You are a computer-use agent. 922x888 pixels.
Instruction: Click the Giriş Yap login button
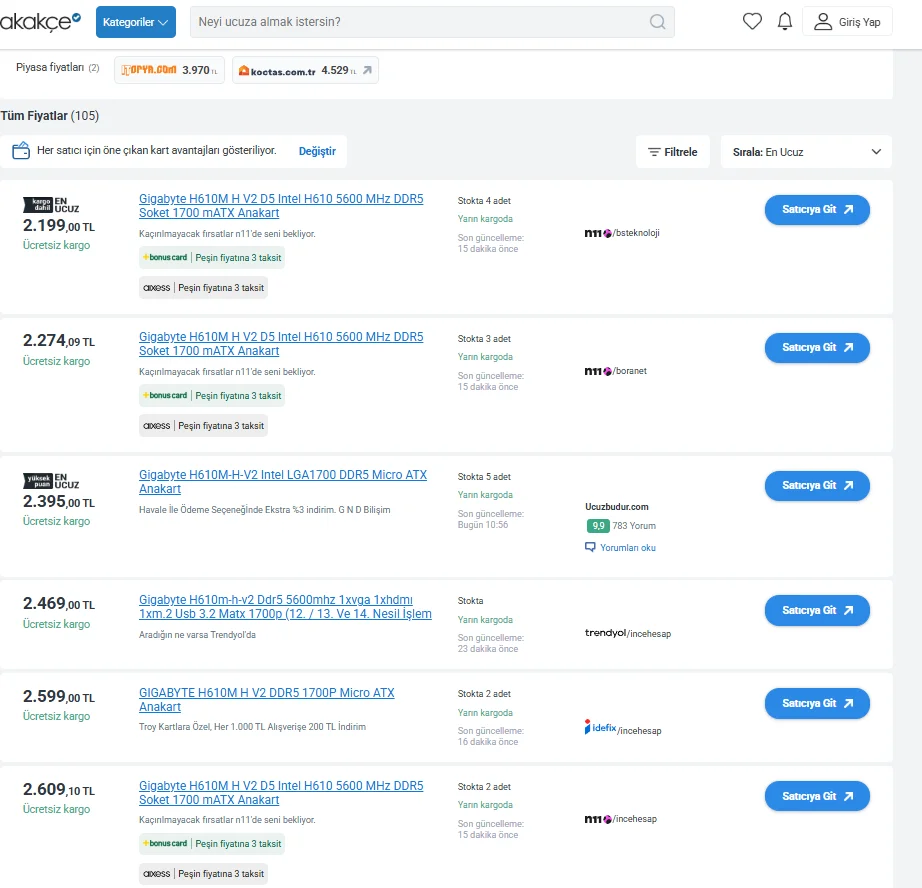click(x=847, y=22)
